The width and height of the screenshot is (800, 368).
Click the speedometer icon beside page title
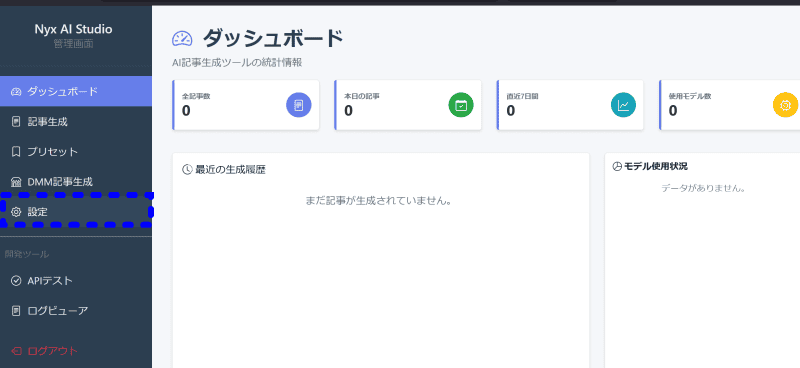pos(182,39)
